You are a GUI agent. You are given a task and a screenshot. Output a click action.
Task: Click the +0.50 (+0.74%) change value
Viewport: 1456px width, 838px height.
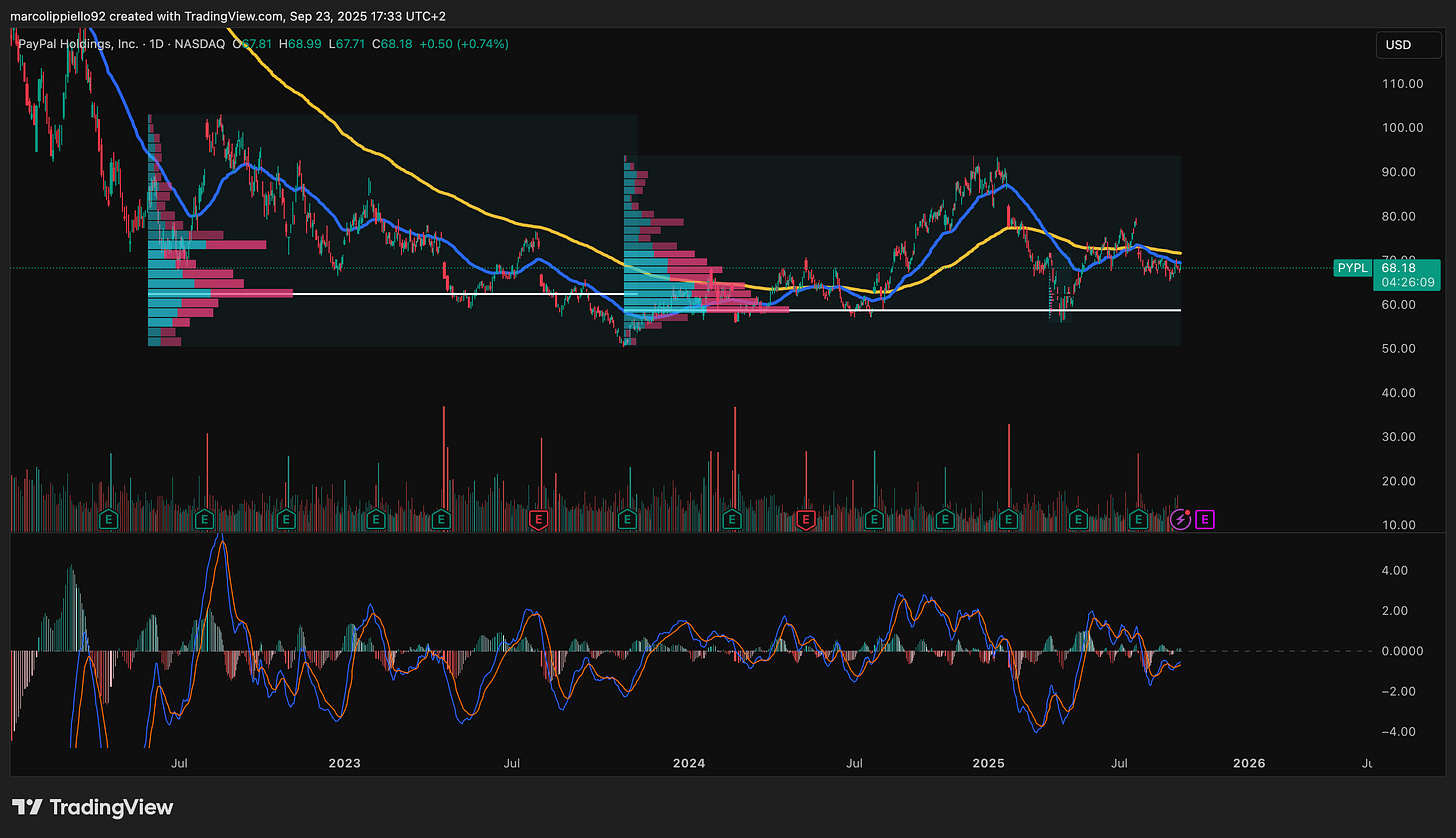pyautogui.click(x=465, y=44)
